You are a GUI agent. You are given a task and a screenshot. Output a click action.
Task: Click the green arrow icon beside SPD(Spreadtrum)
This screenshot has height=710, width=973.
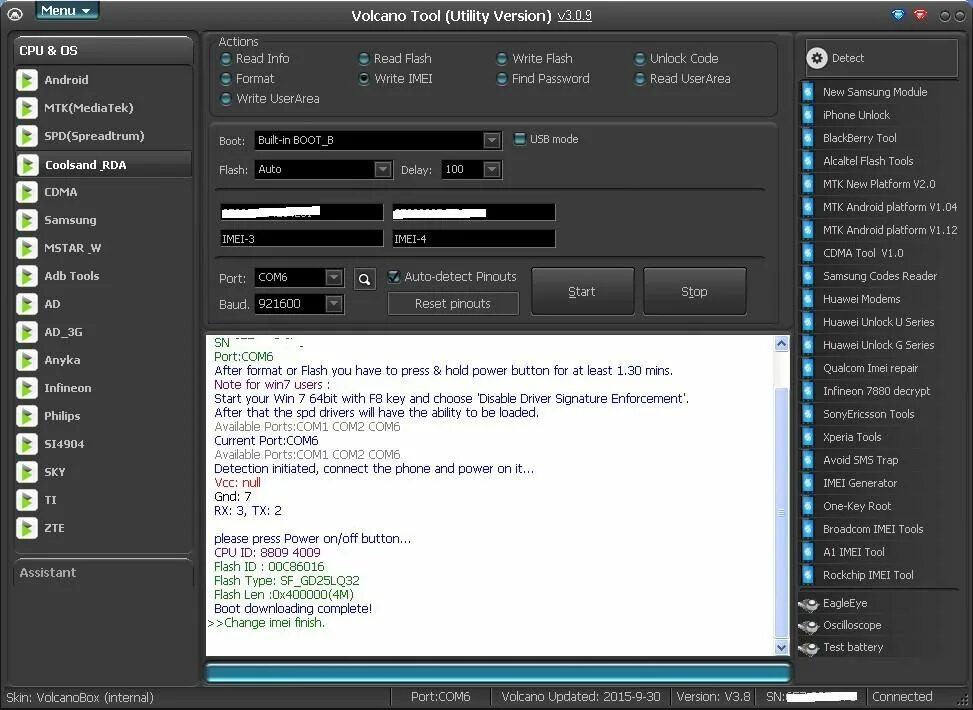click(27, 136)
